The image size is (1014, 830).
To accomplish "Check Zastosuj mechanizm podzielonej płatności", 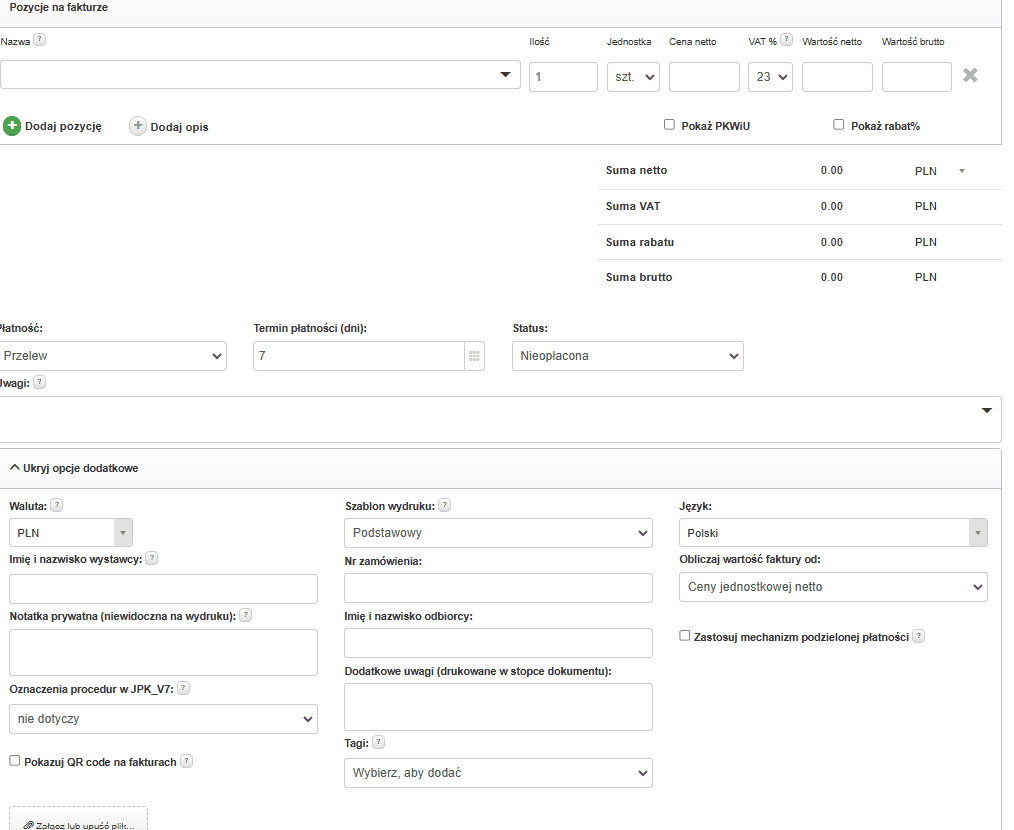I will coord(685,635).
